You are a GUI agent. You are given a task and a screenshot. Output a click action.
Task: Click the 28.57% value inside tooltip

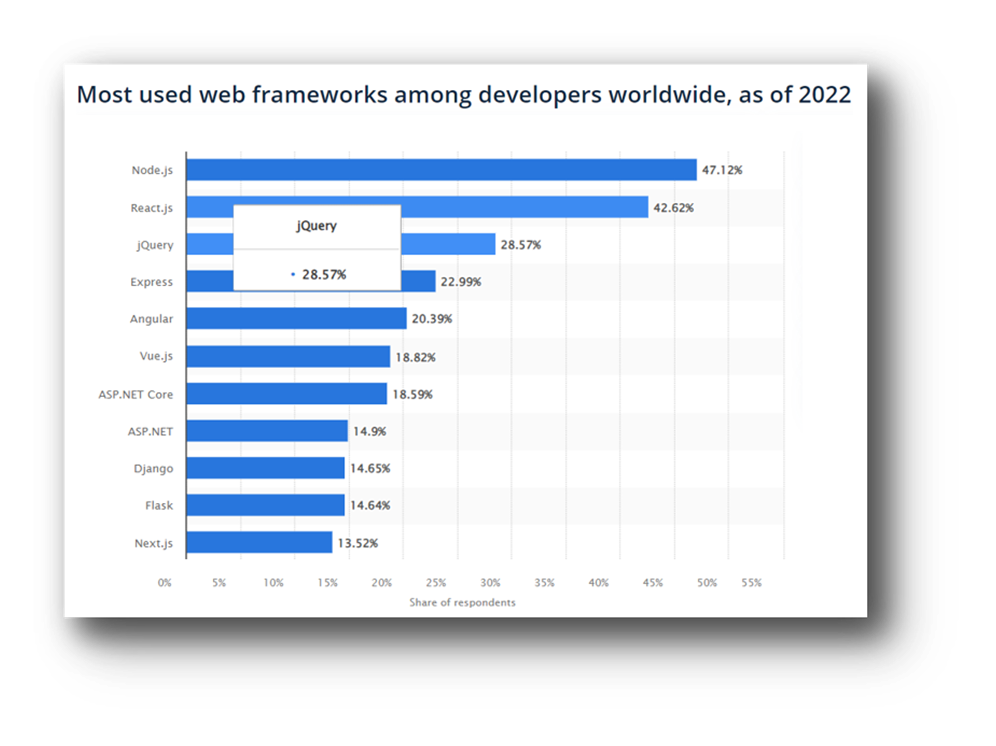324,275
